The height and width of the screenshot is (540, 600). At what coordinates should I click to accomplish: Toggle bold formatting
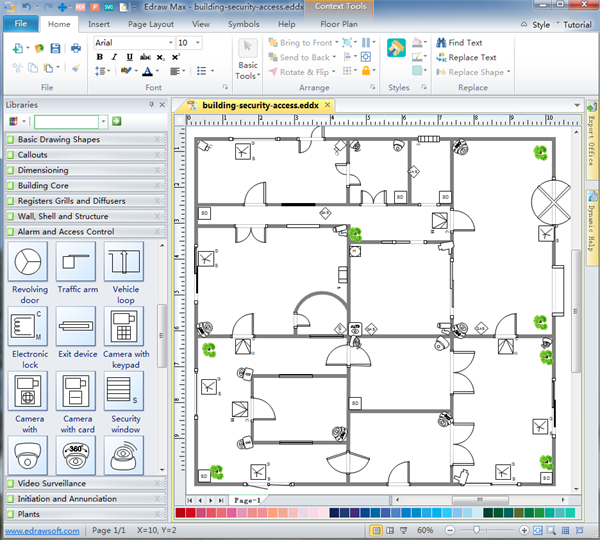pyautogui.click(x=100, y=57)
